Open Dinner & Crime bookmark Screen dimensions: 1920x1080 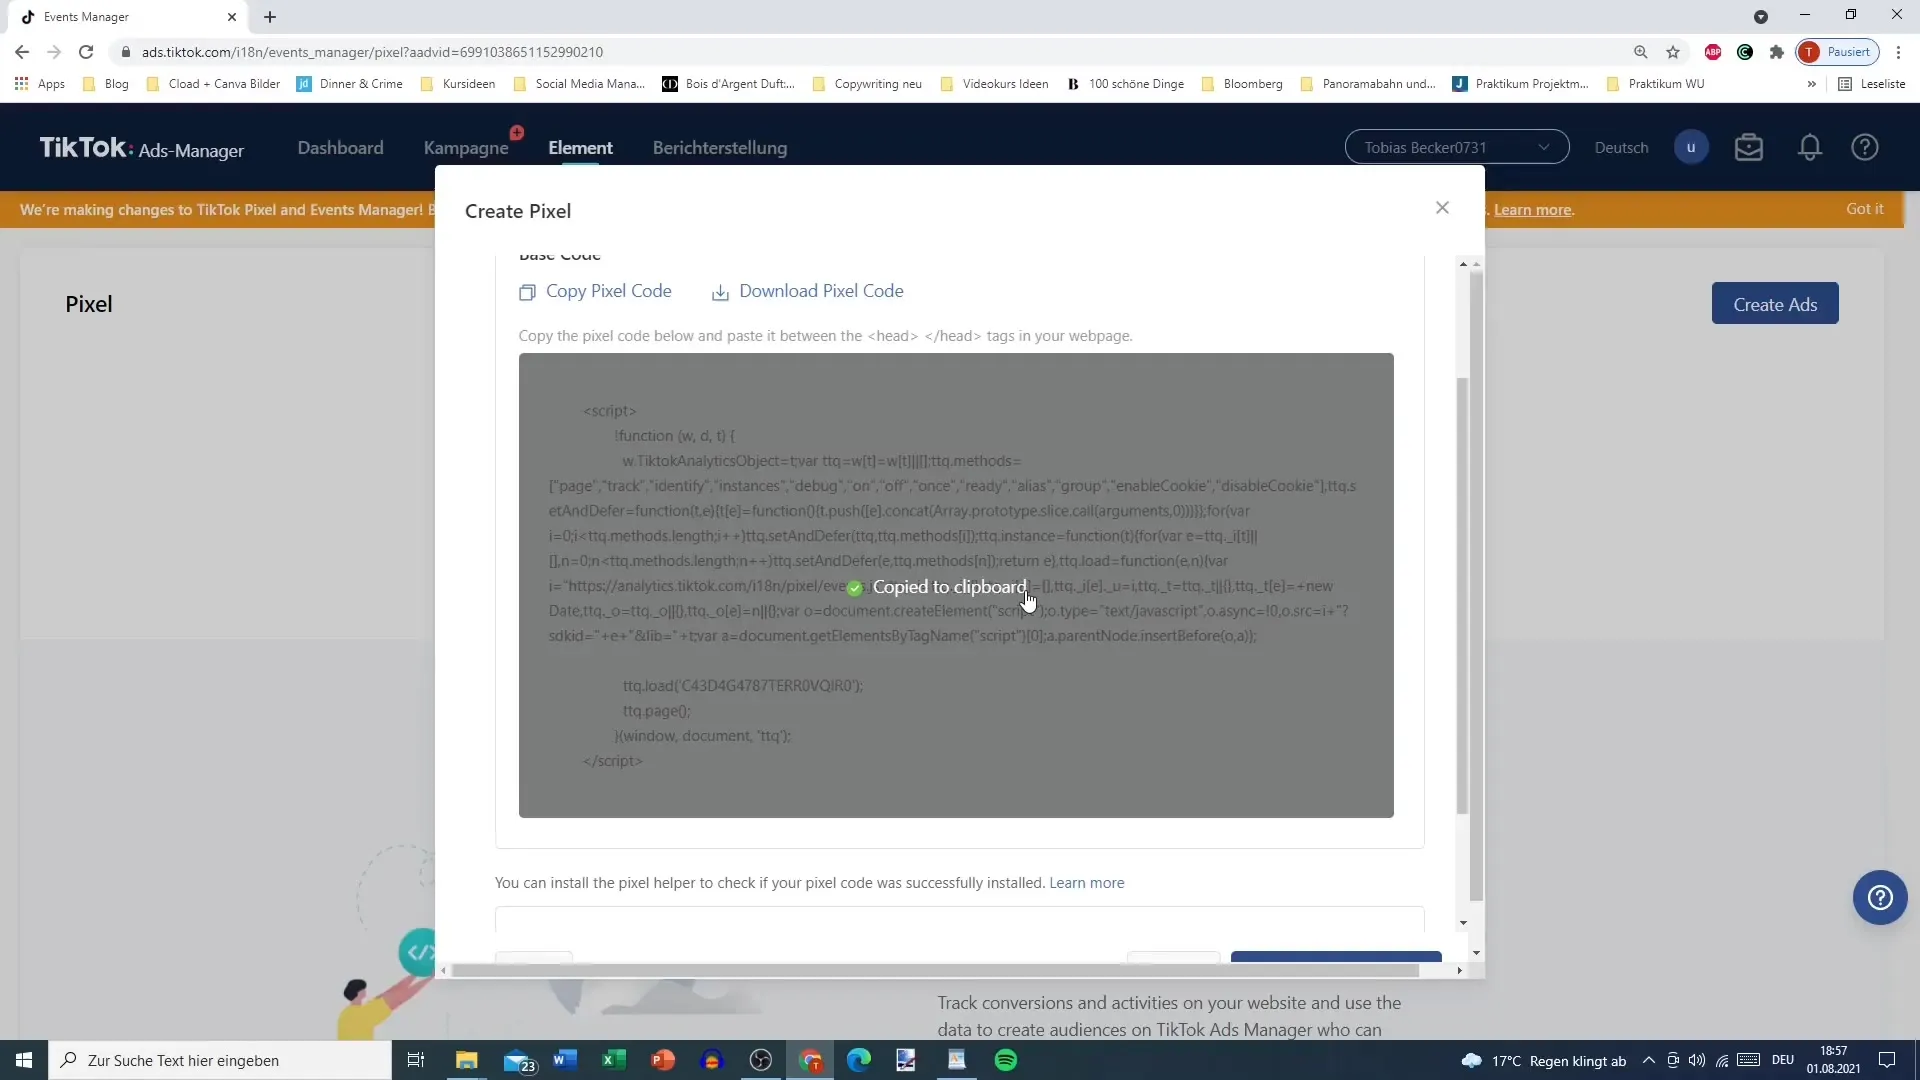coord(350,84)
